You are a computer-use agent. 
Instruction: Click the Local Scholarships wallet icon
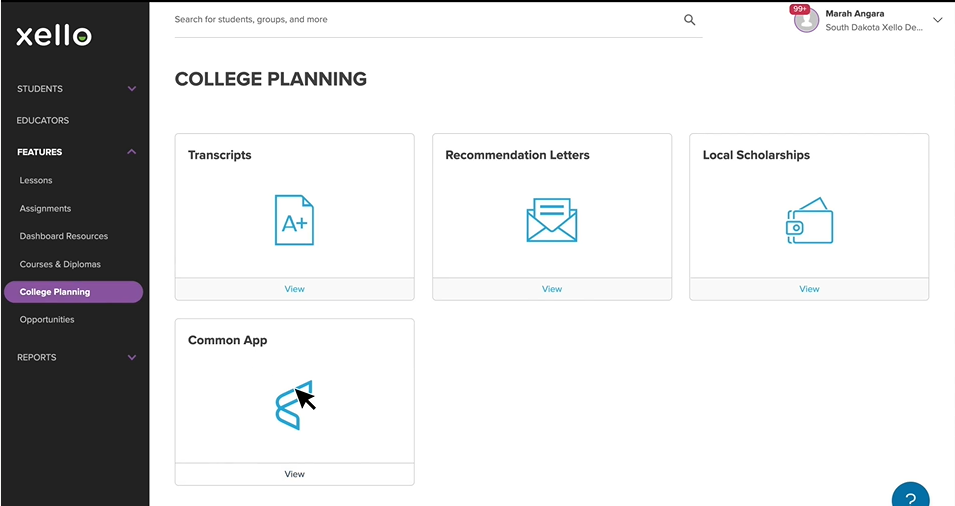click(809, 220)
